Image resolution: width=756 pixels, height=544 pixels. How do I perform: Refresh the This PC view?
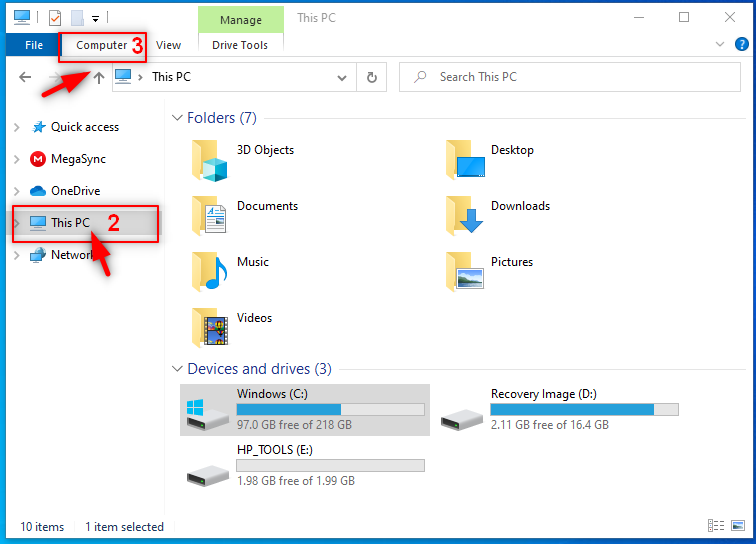(x=372, y=77)
